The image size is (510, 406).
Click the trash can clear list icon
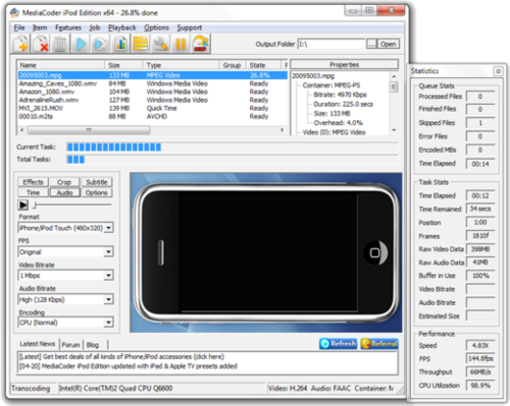click(60, 44)
